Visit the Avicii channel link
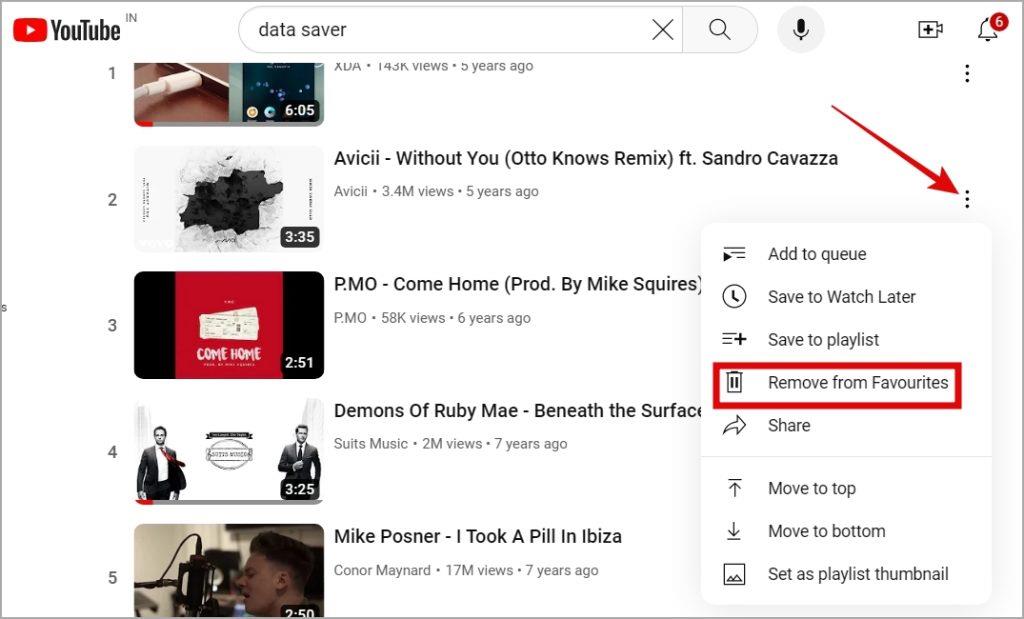 coord(351,191)
